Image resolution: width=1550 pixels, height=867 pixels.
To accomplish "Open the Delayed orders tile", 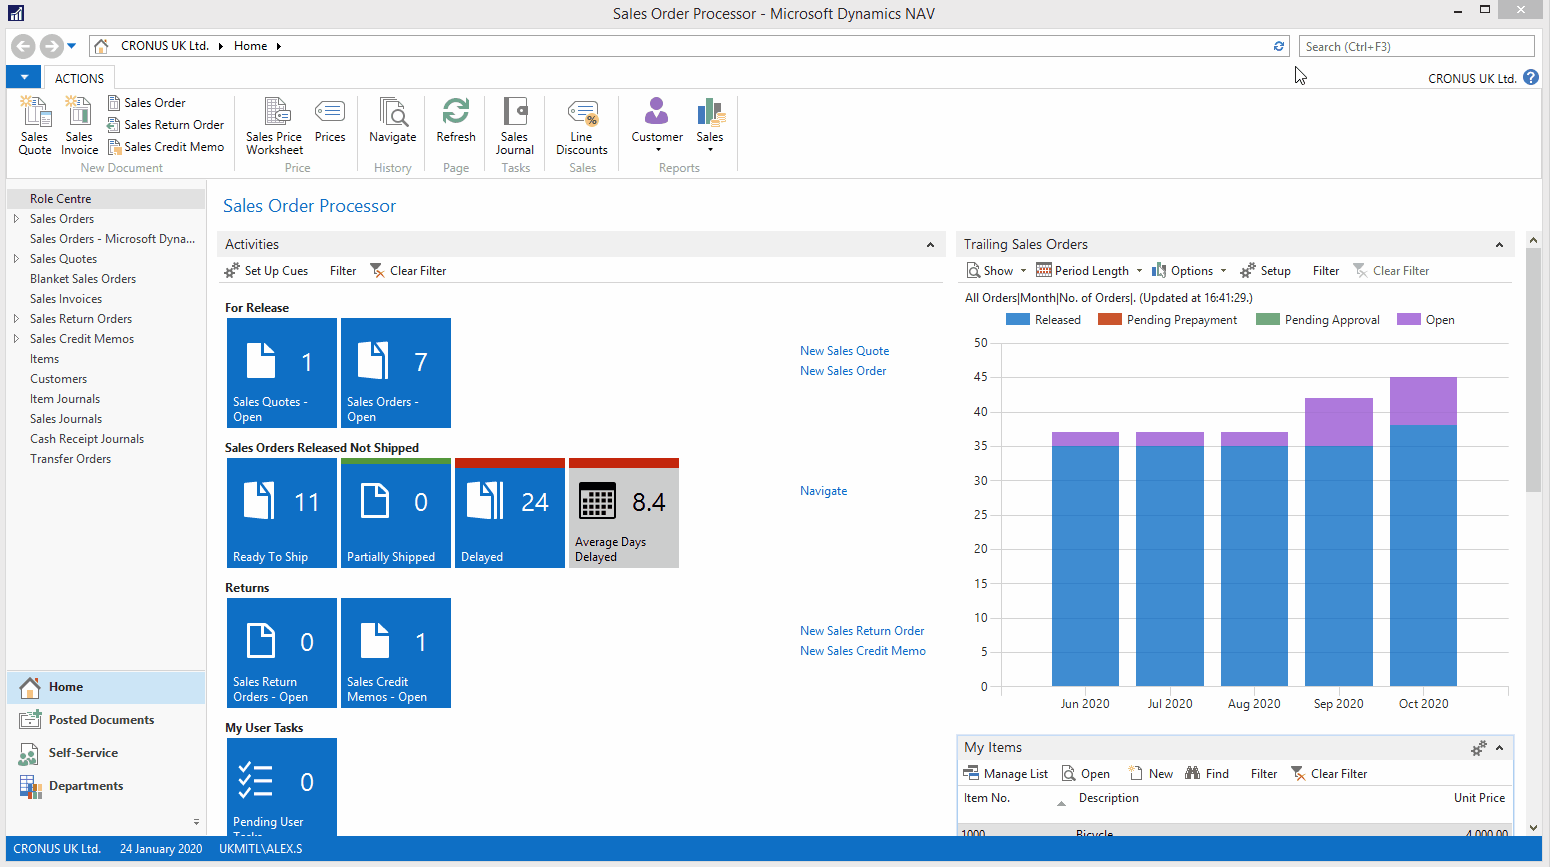I will [510, 513].
